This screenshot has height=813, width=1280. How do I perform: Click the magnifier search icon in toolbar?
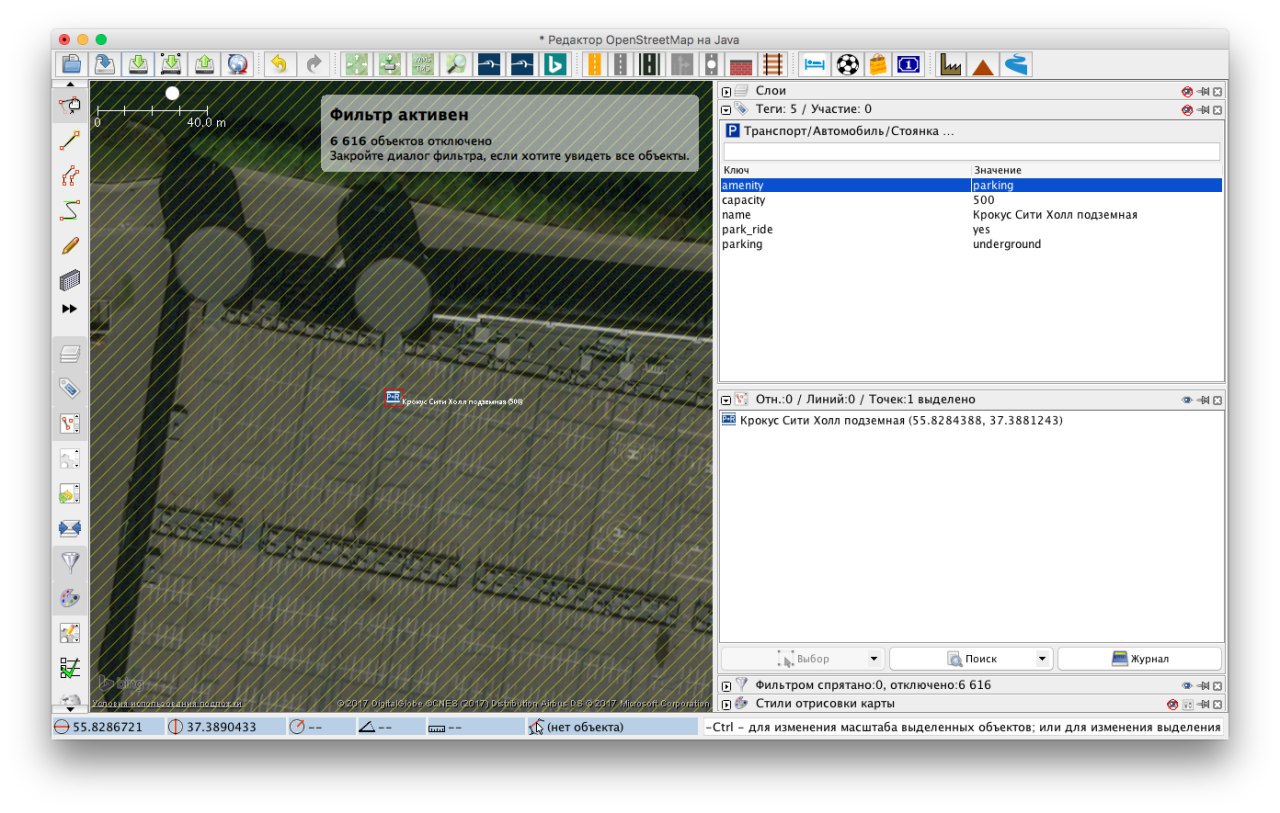tap(456, 64)
